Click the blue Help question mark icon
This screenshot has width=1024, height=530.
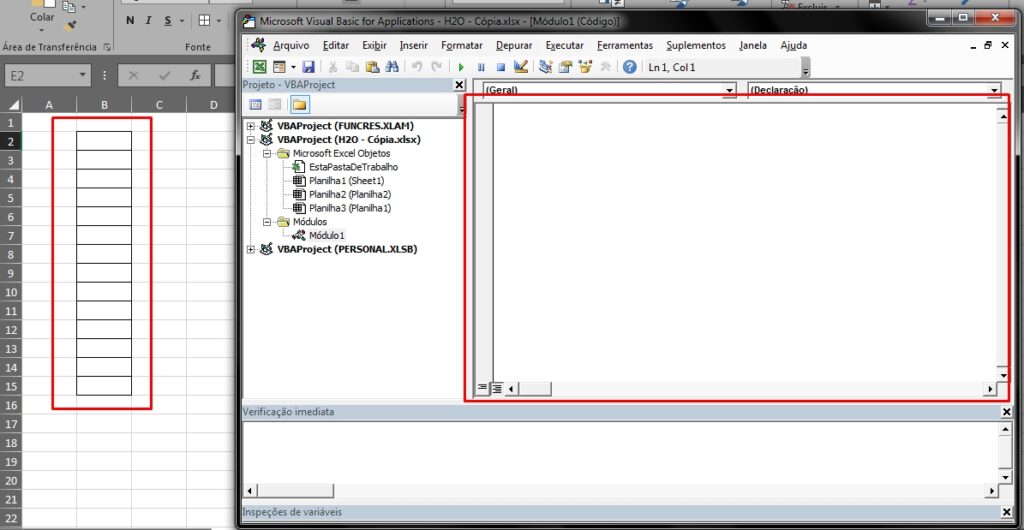tap(629, 67)
